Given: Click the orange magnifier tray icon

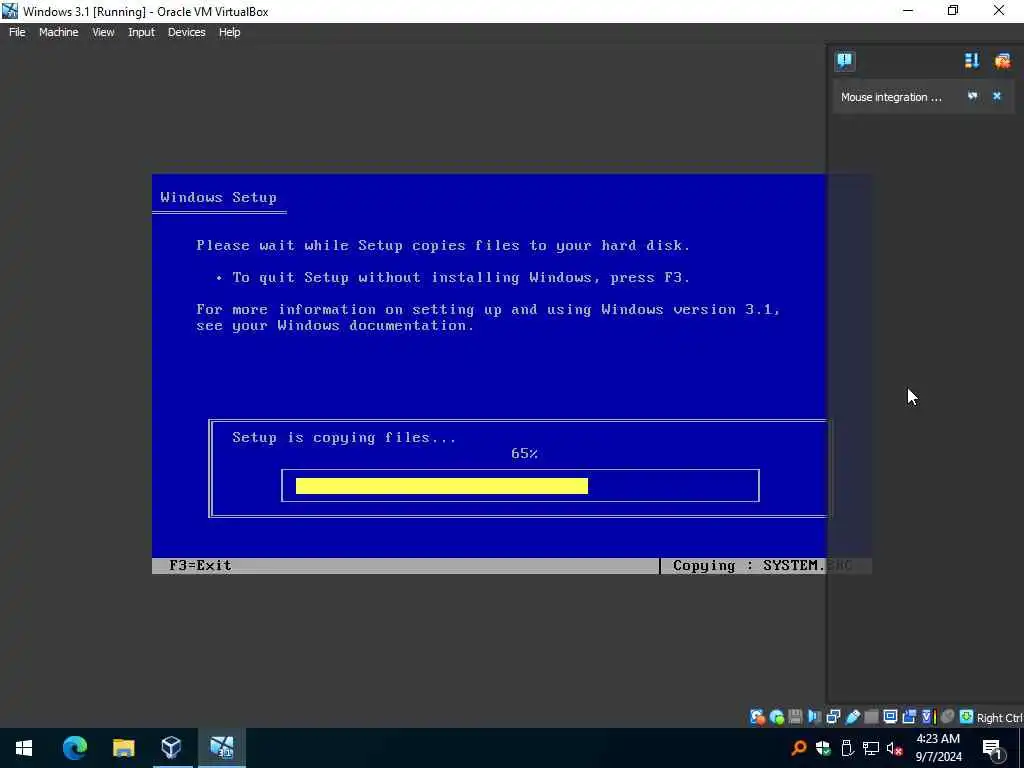Looking at the screenshot, I should coord(799,748).
